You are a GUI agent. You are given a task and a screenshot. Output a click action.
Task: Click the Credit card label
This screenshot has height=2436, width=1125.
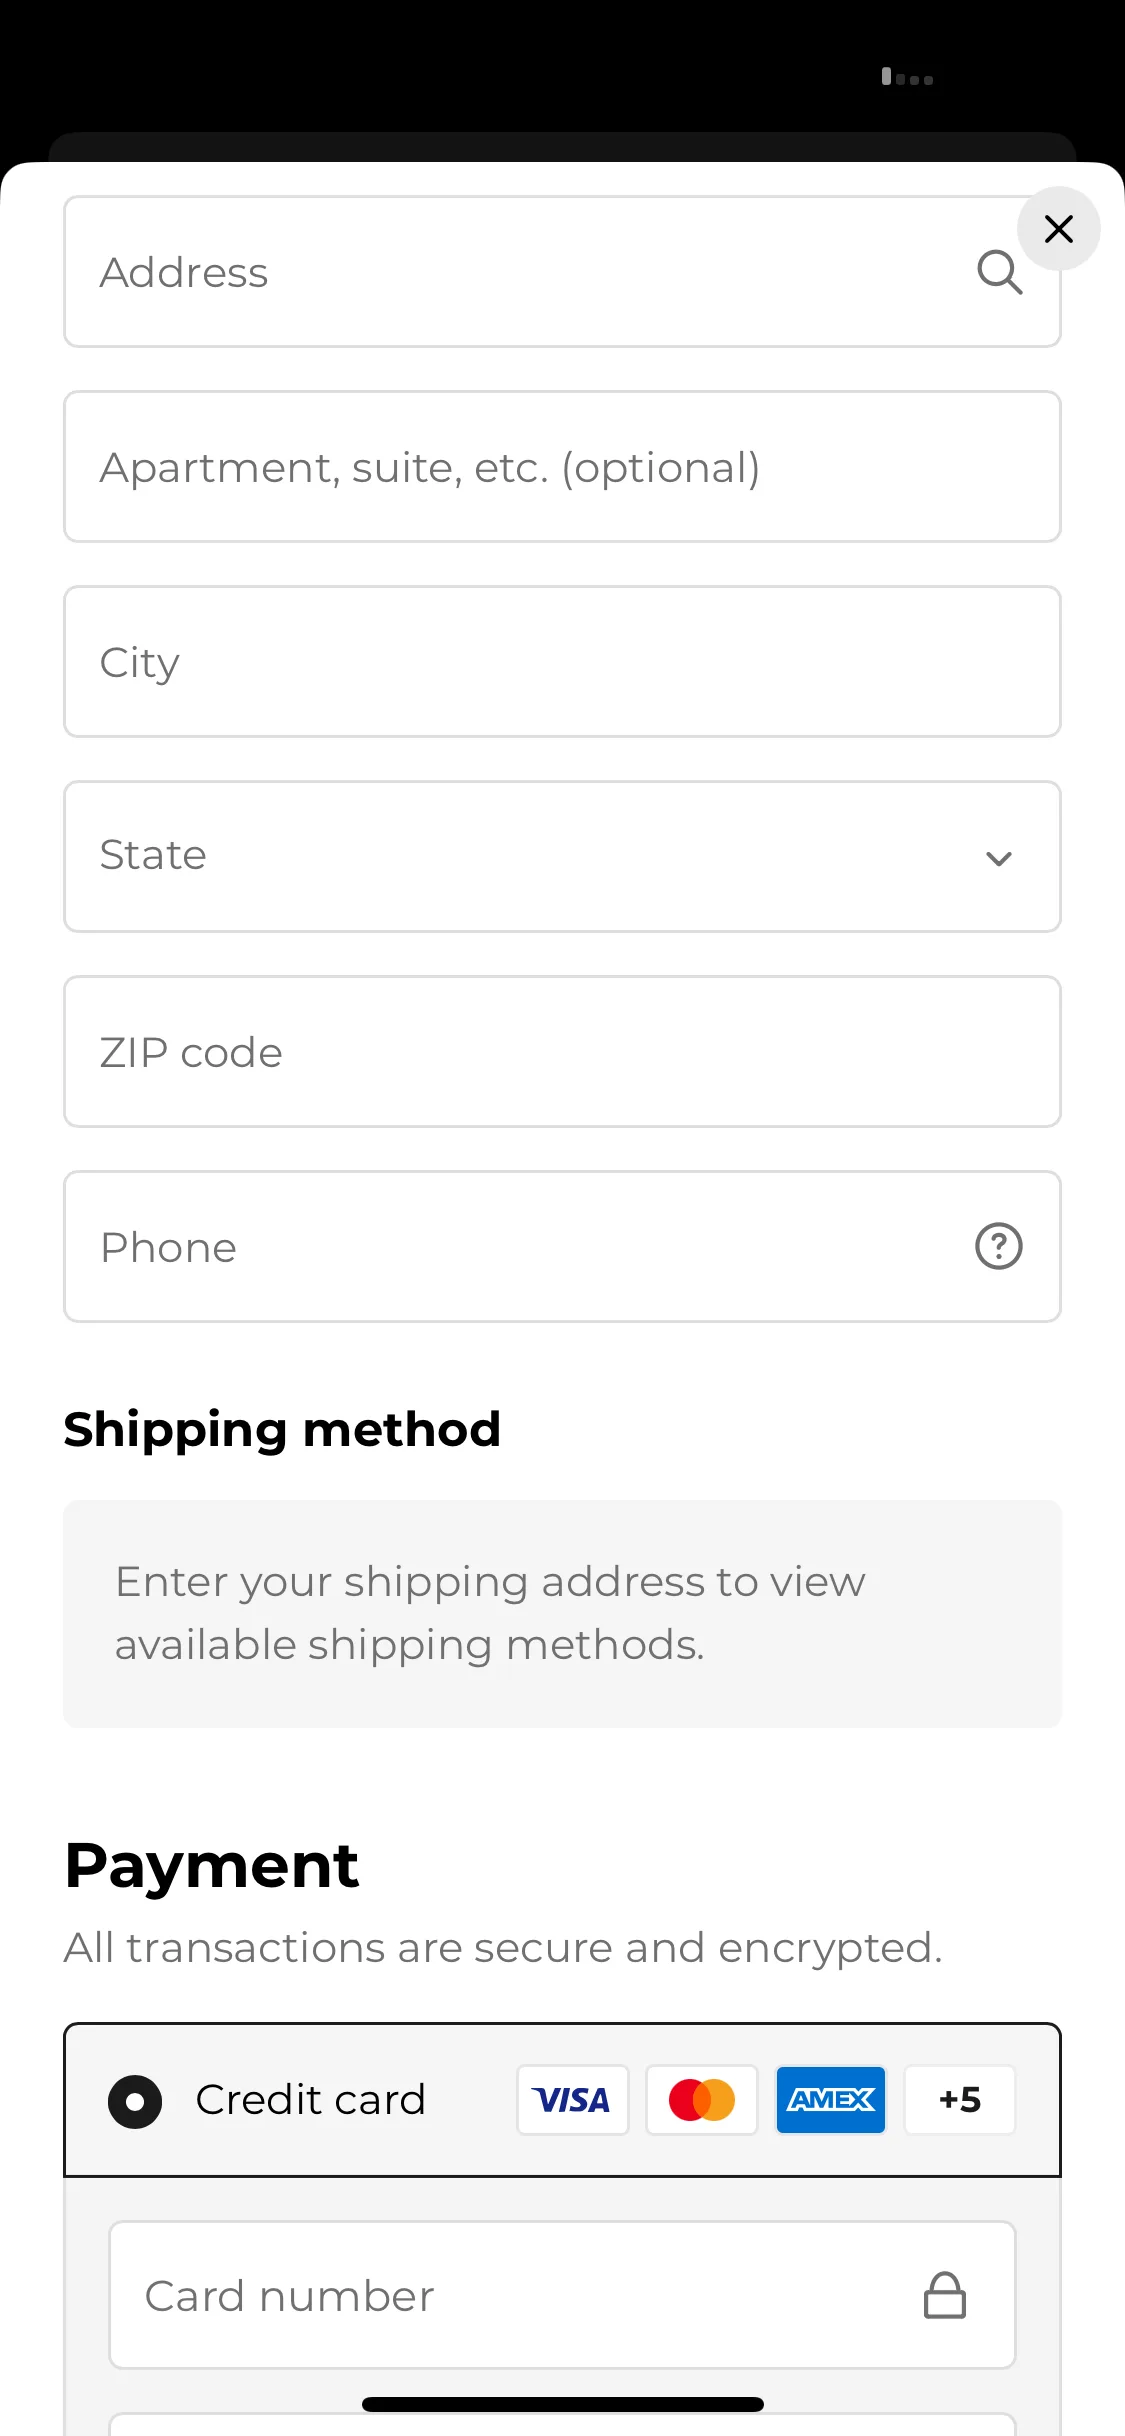coord(310,2100)
